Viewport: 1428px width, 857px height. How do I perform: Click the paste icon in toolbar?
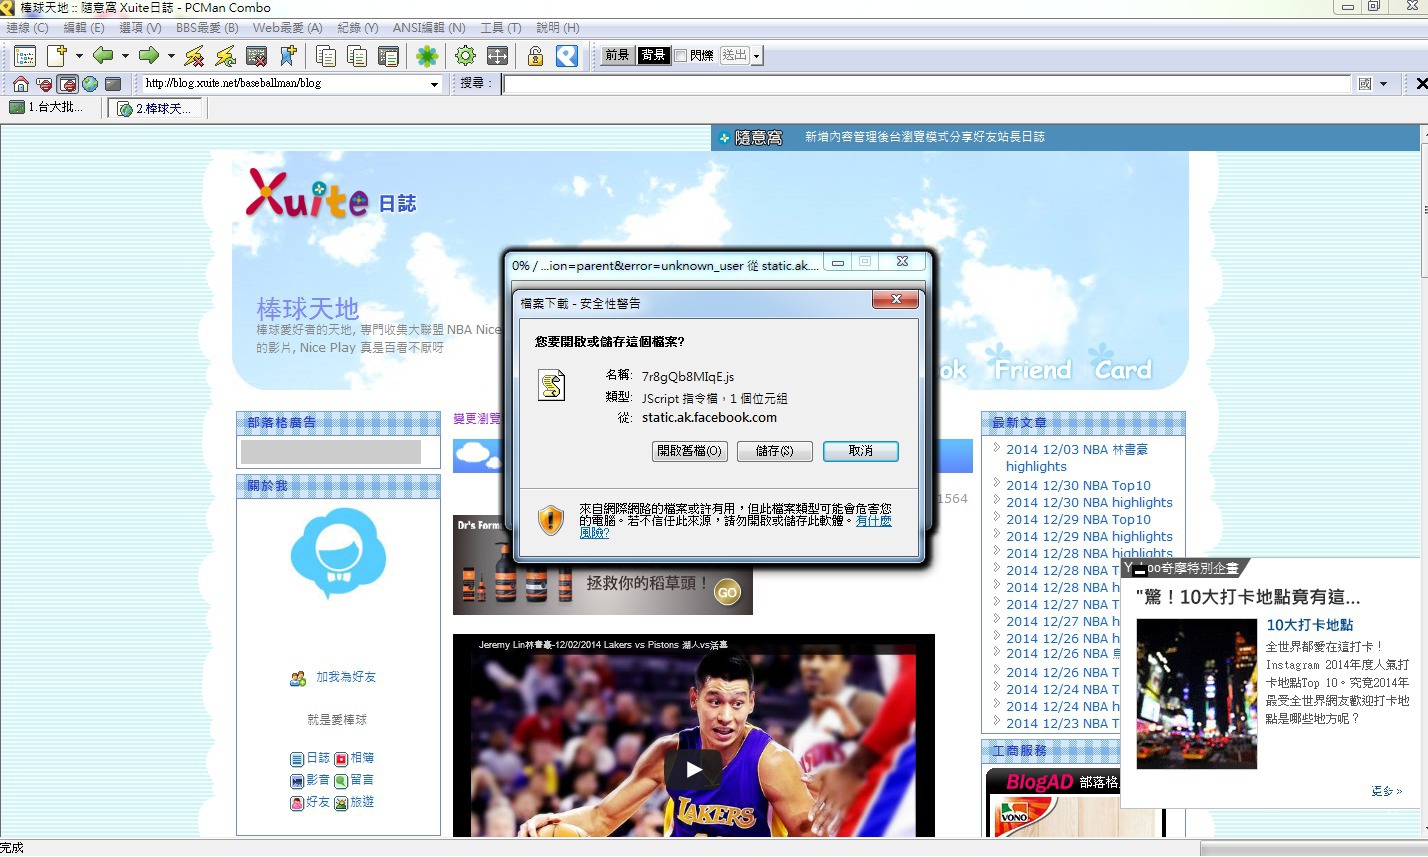pyautogui.click(x=357, y=56)
